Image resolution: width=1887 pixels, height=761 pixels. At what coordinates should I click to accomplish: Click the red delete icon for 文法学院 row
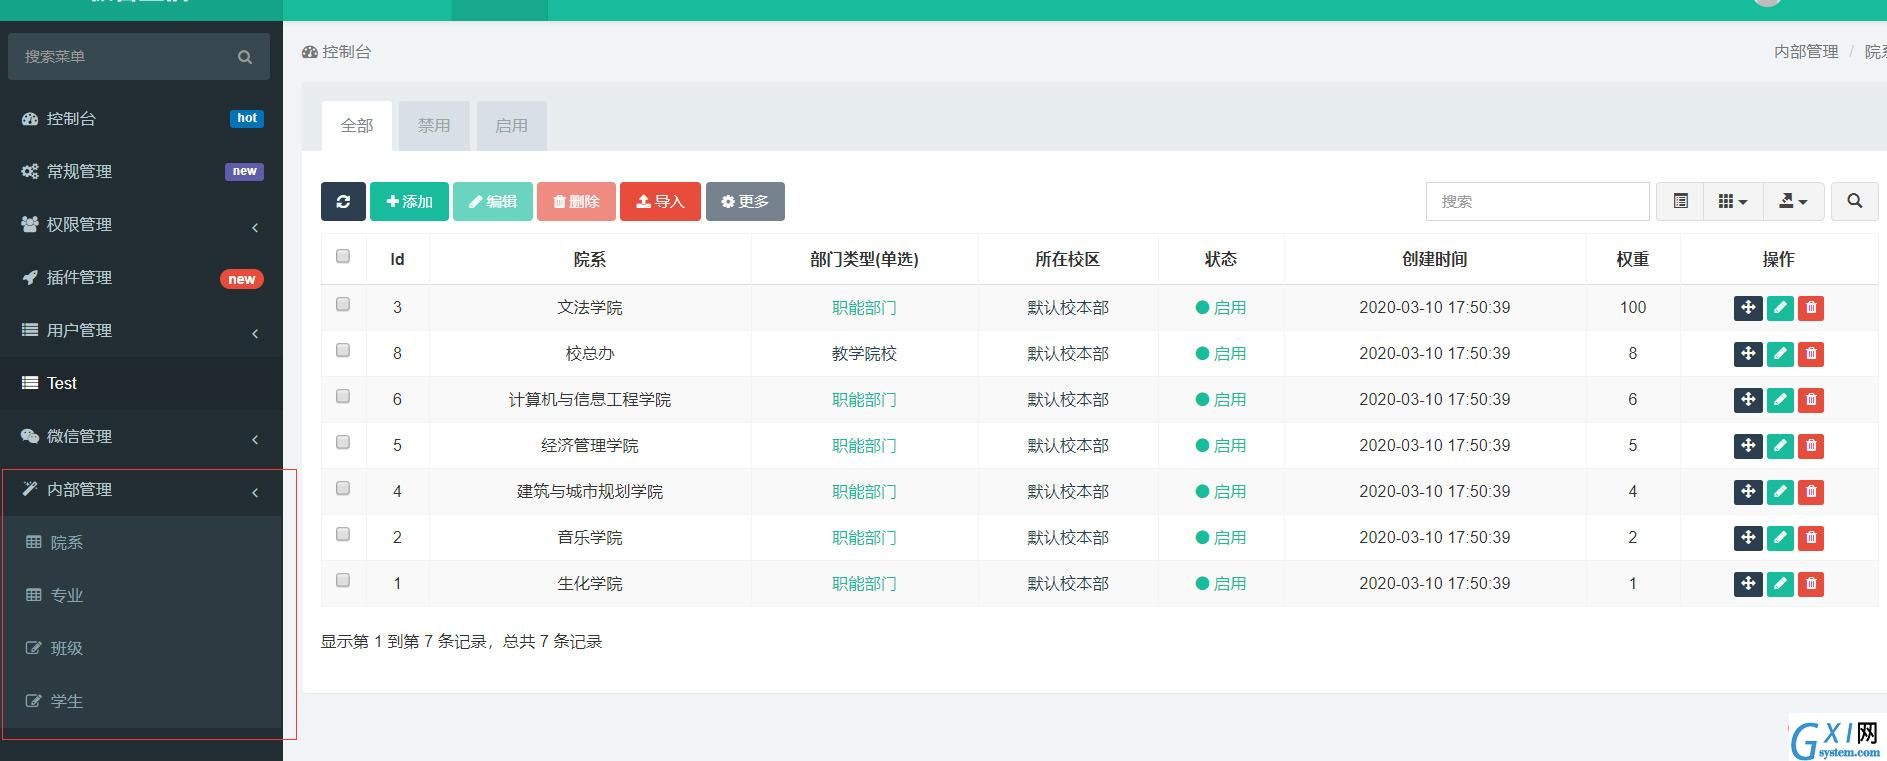(x=1811, y=308)
